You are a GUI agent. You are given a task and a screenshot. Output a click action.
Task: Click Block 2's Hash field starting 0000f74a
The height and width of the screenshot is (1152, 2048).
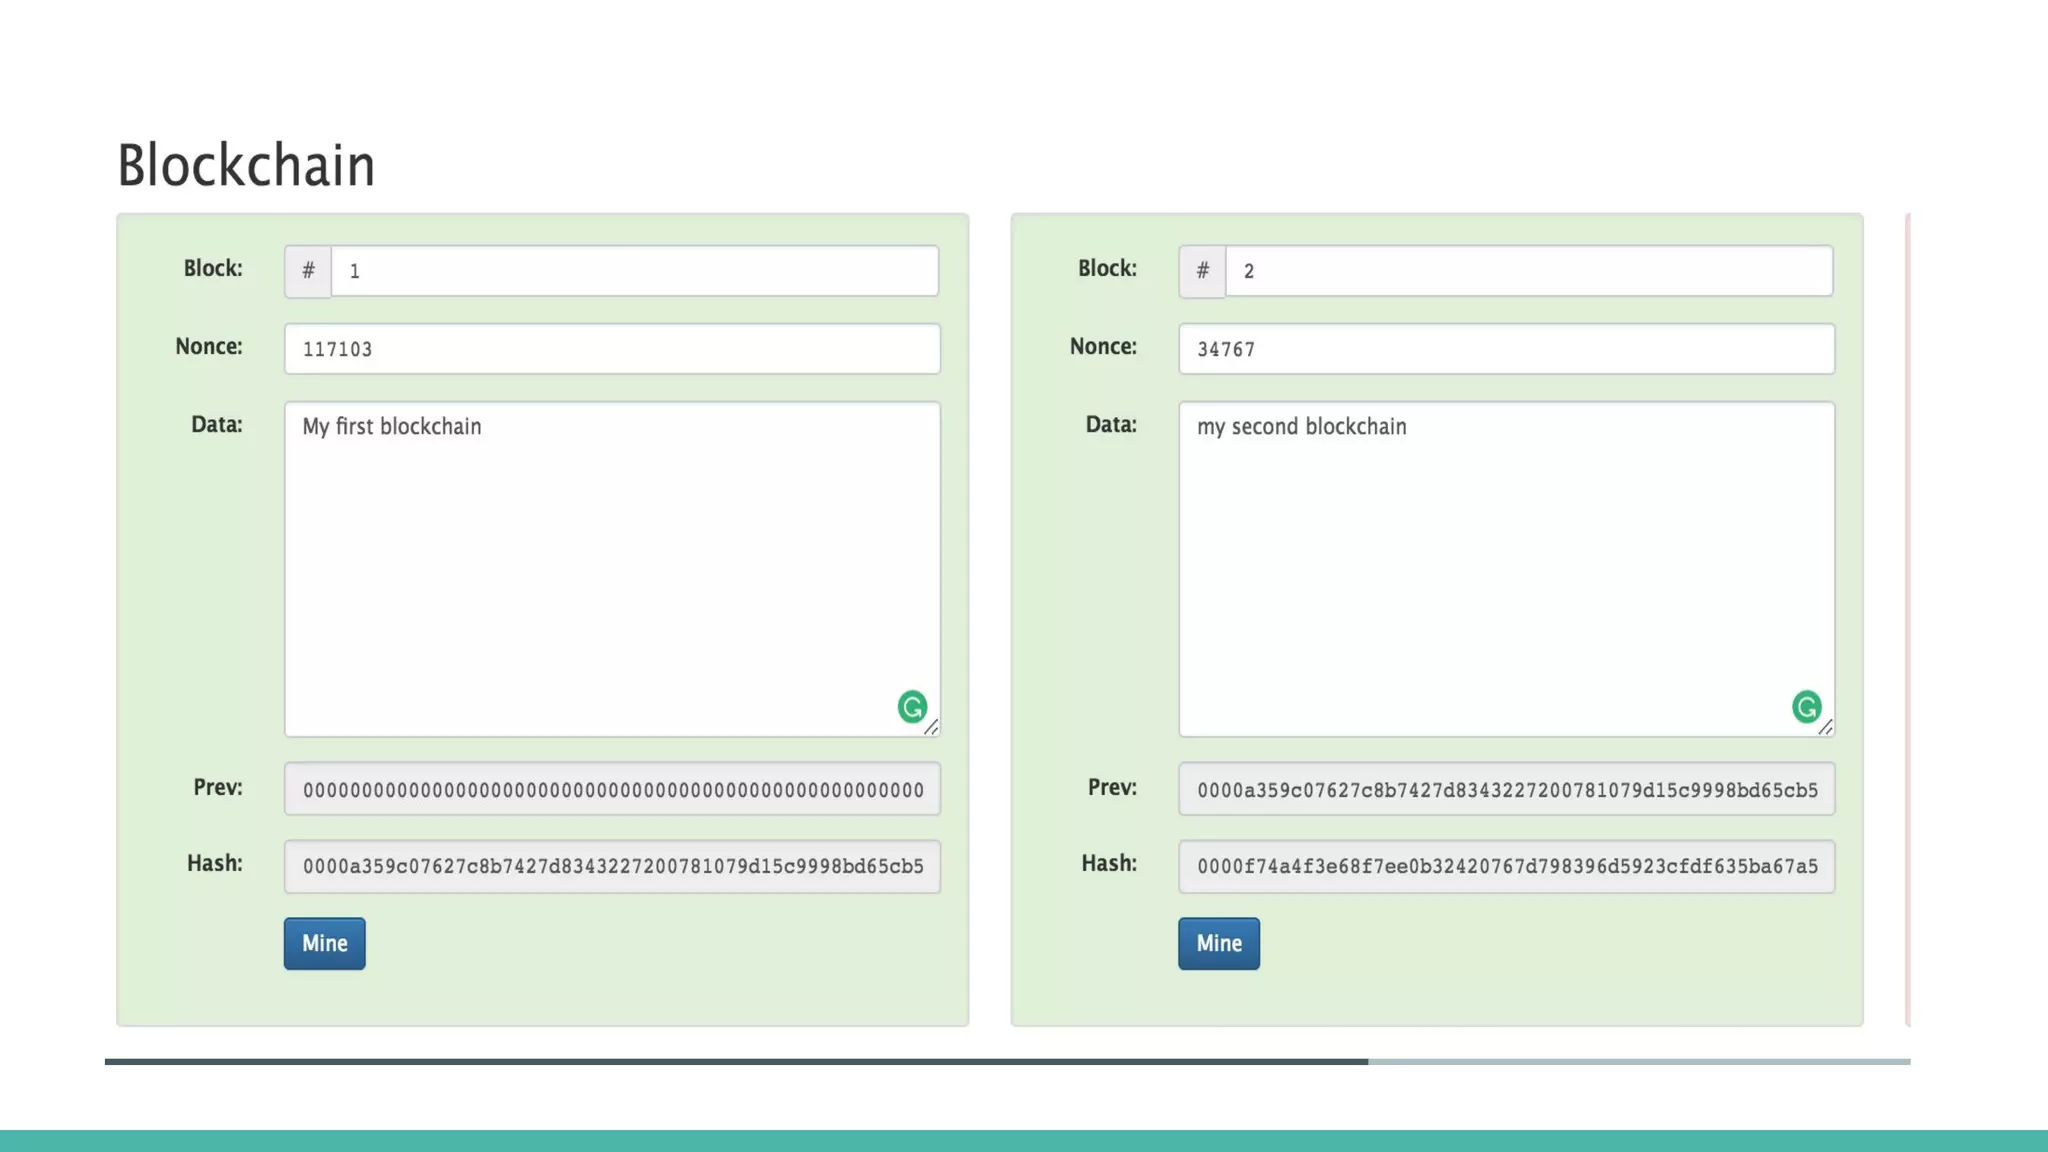tap(1506, 867)
